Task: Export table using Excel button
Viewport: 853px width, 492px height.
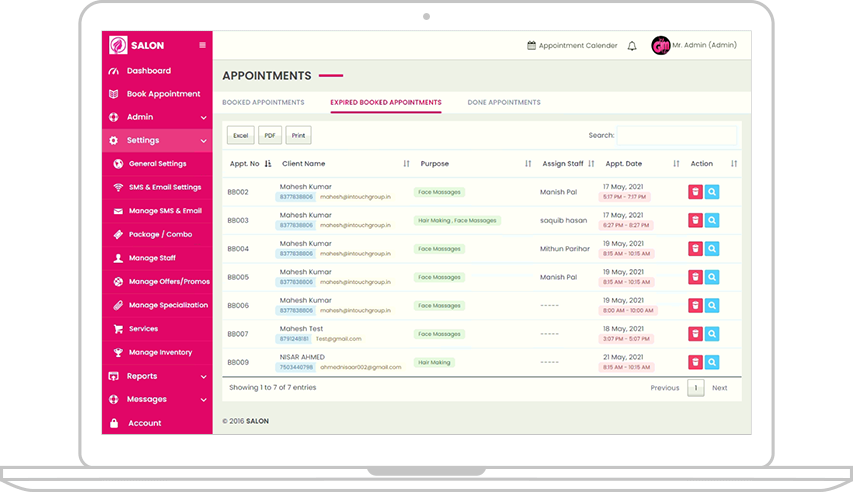Action: point(240,135)
